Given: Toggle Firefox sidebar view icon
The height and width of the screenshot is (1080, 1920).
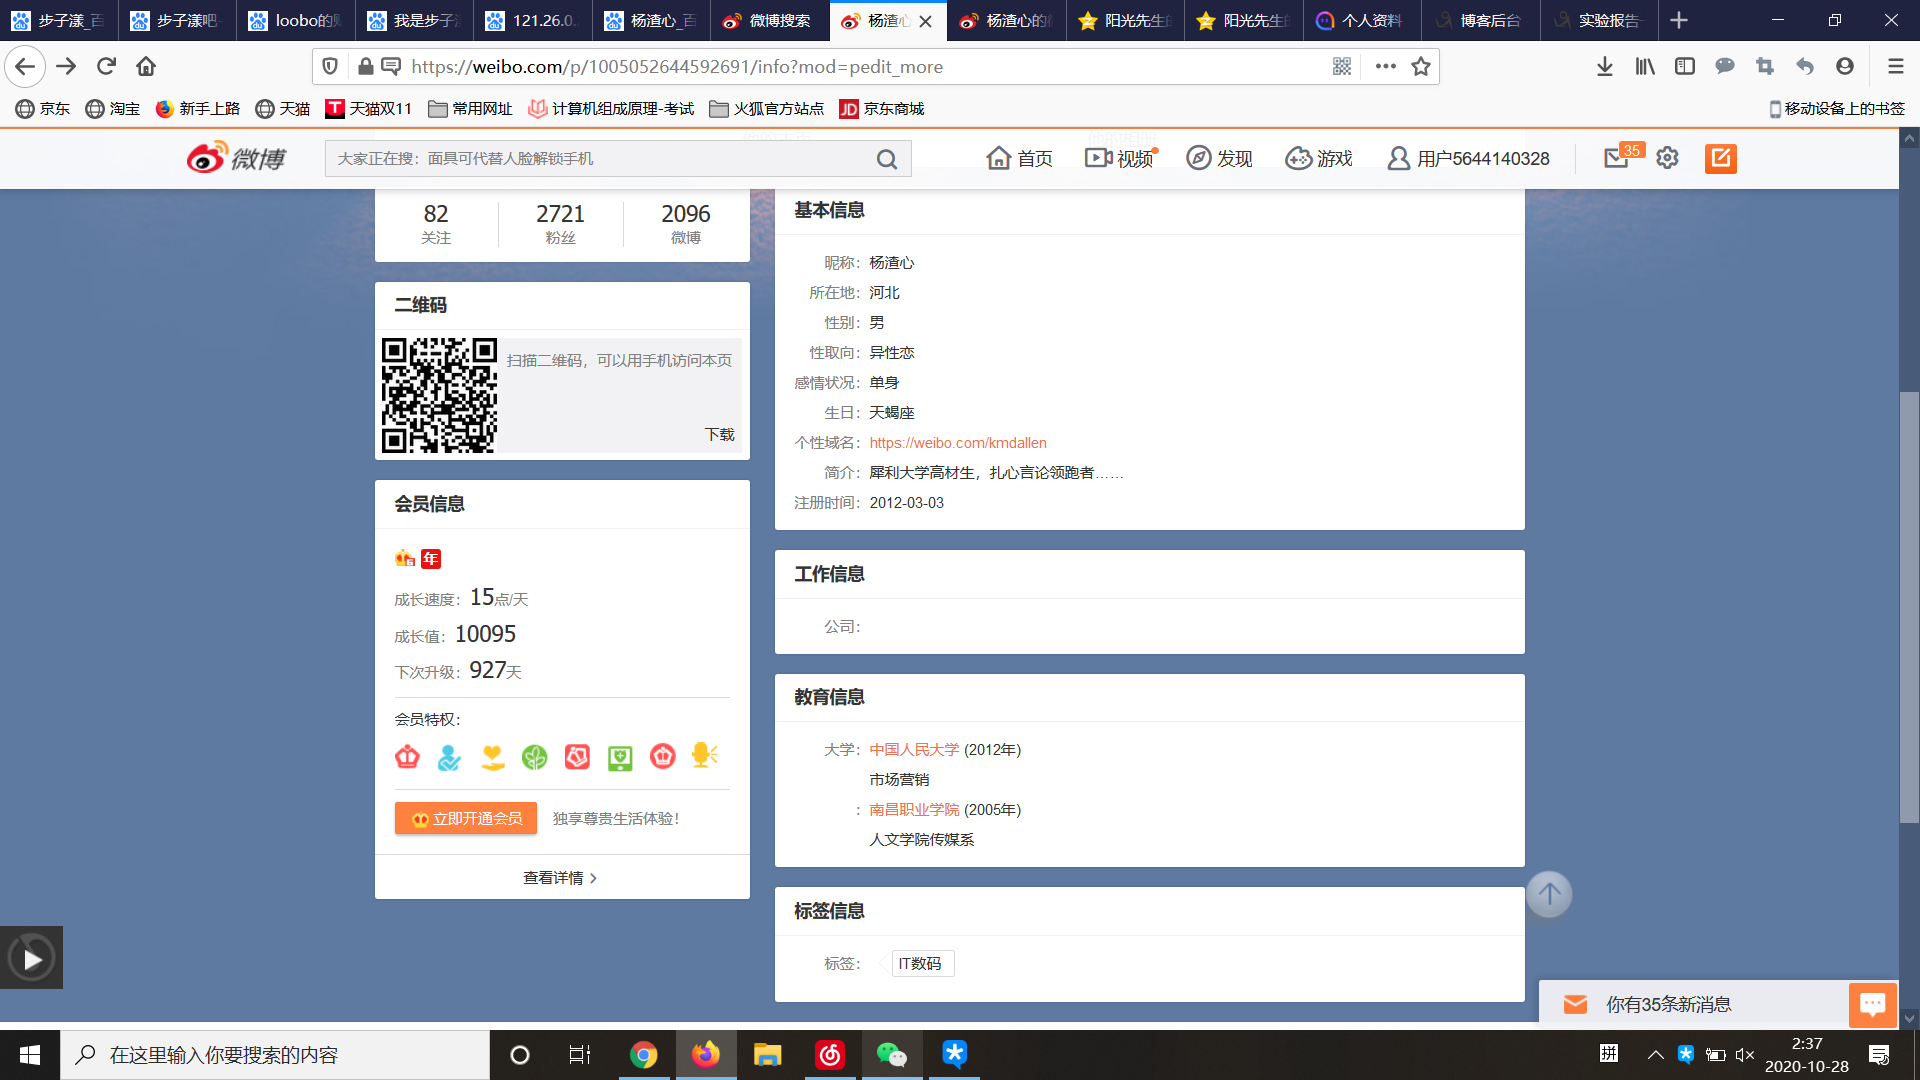Looking at the screenshot, I should click(1685, 66).
